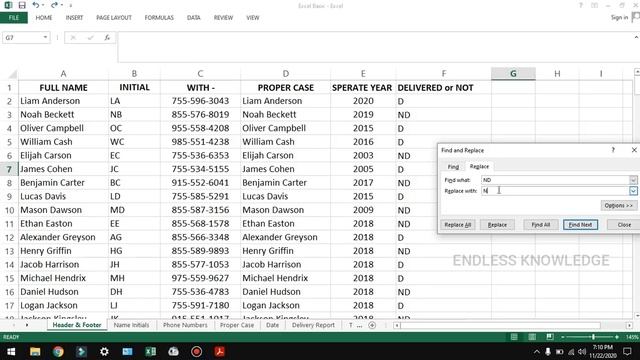Select column G header
640x360 pixels.
tap(513, 74)
